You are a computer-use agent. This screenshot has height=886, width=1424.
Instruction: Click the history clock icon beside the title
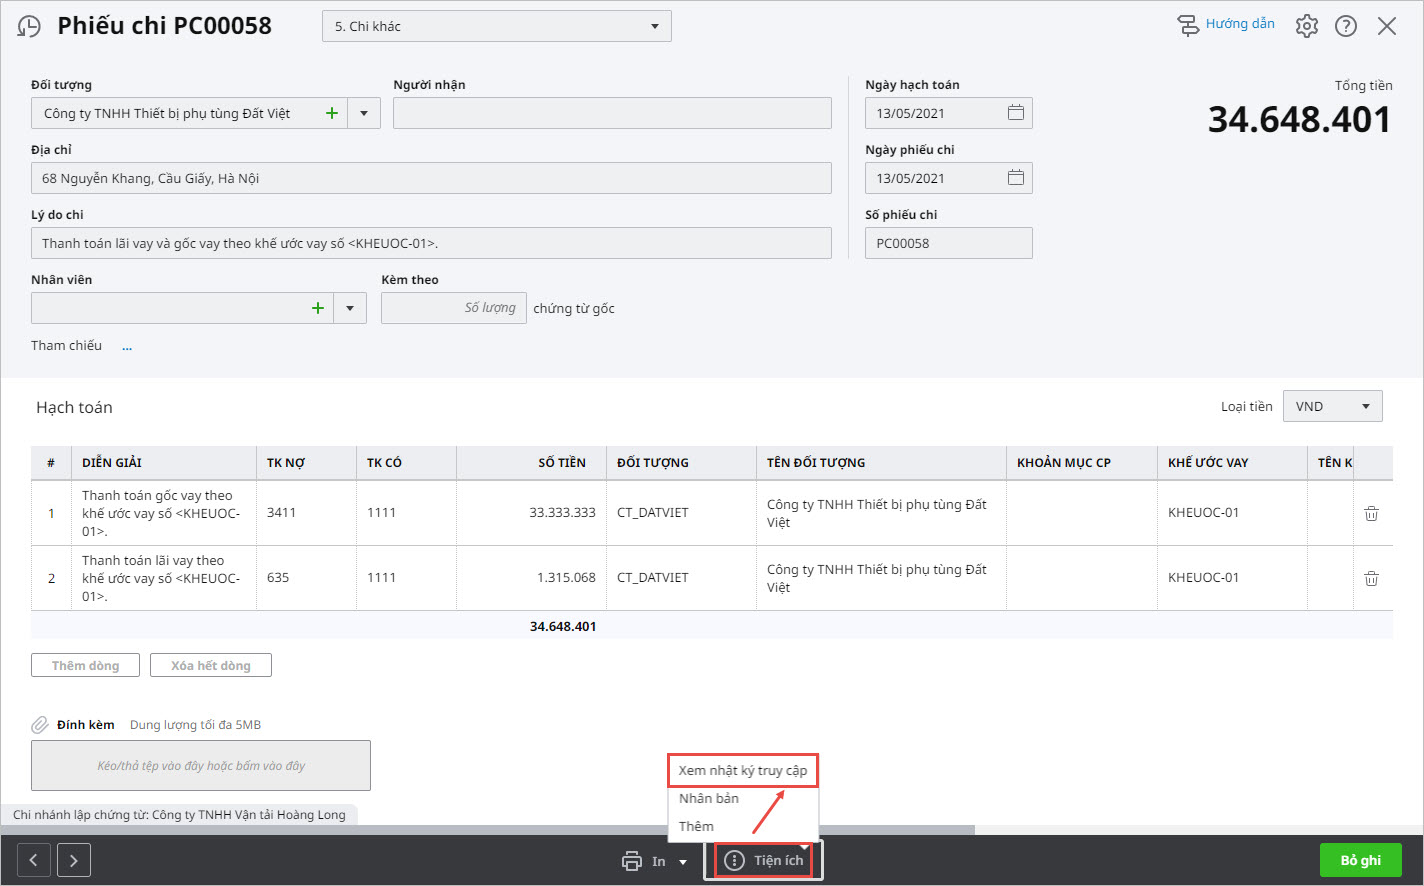[30, 27]
